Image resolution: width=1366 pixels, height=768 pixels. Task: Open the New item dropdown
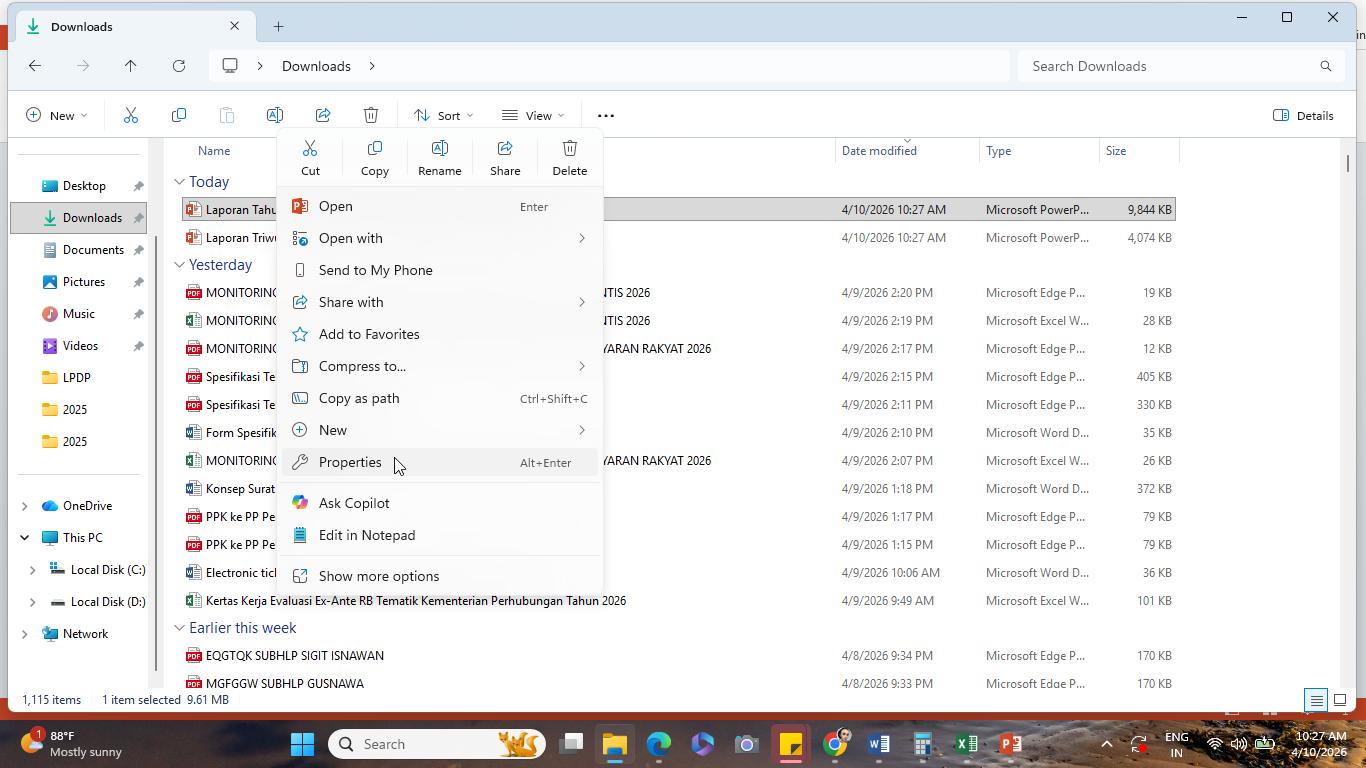point(57,115)
